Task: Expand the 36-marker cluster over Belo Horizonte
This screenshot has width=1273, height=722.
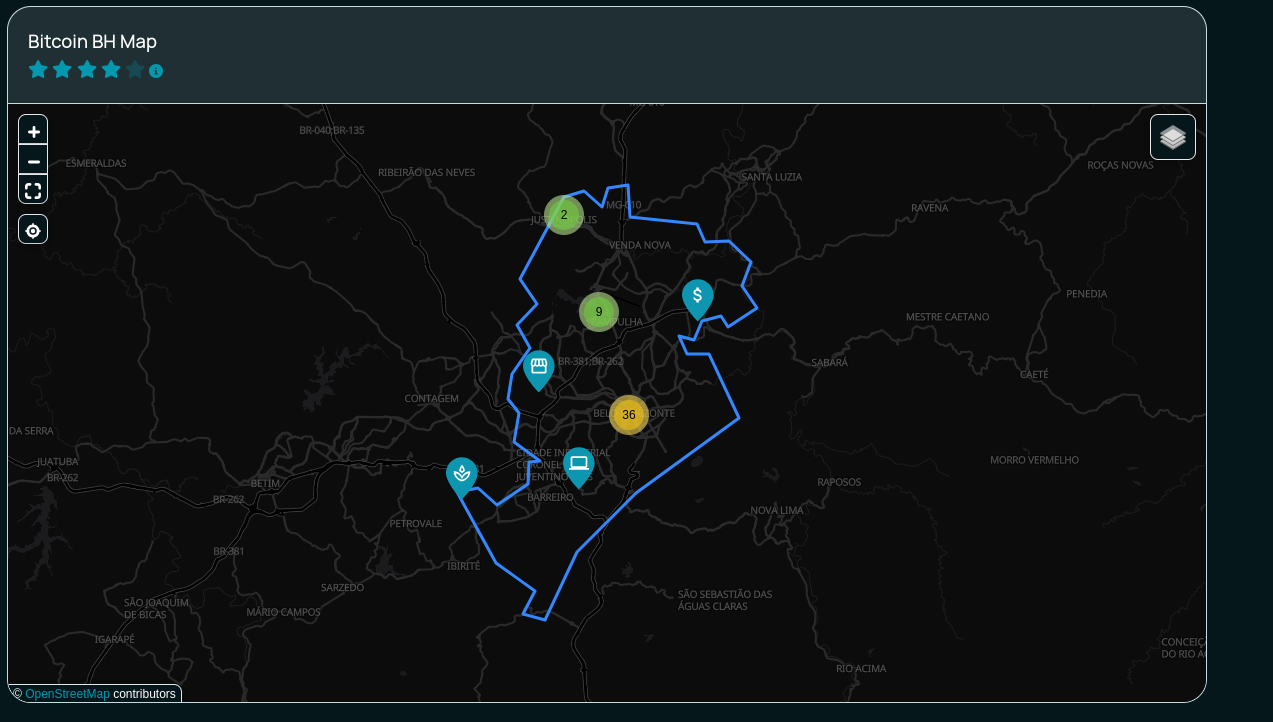Action: pos(629,414)
